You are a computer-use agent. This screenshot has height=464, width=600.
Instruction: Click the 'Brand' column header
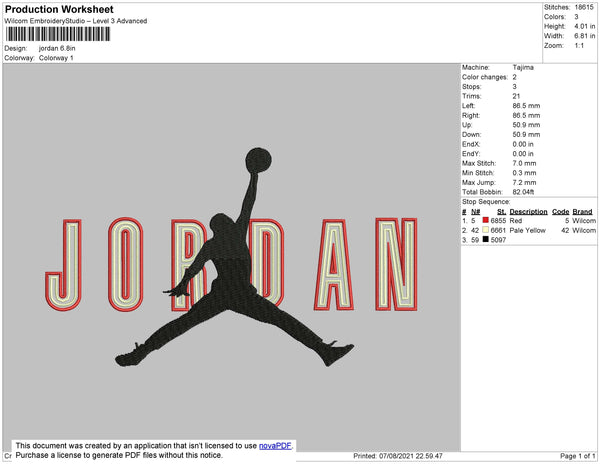point(582,212)
